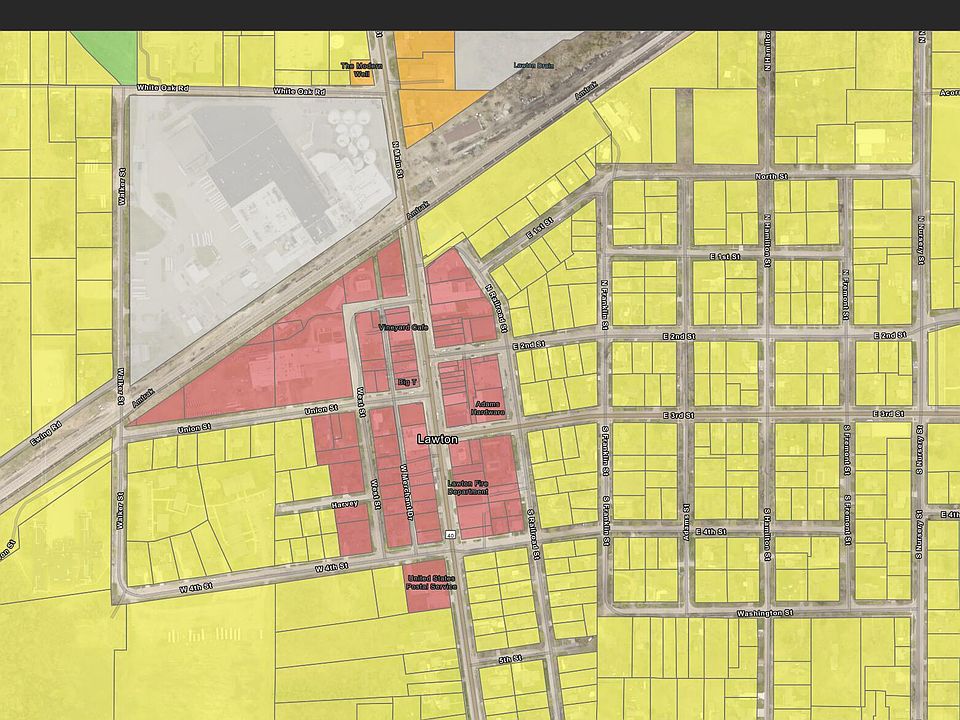The height and width of the screenshot is (720, 960).
Task: Click the N Franklin St label
Action: coord(604,304)
